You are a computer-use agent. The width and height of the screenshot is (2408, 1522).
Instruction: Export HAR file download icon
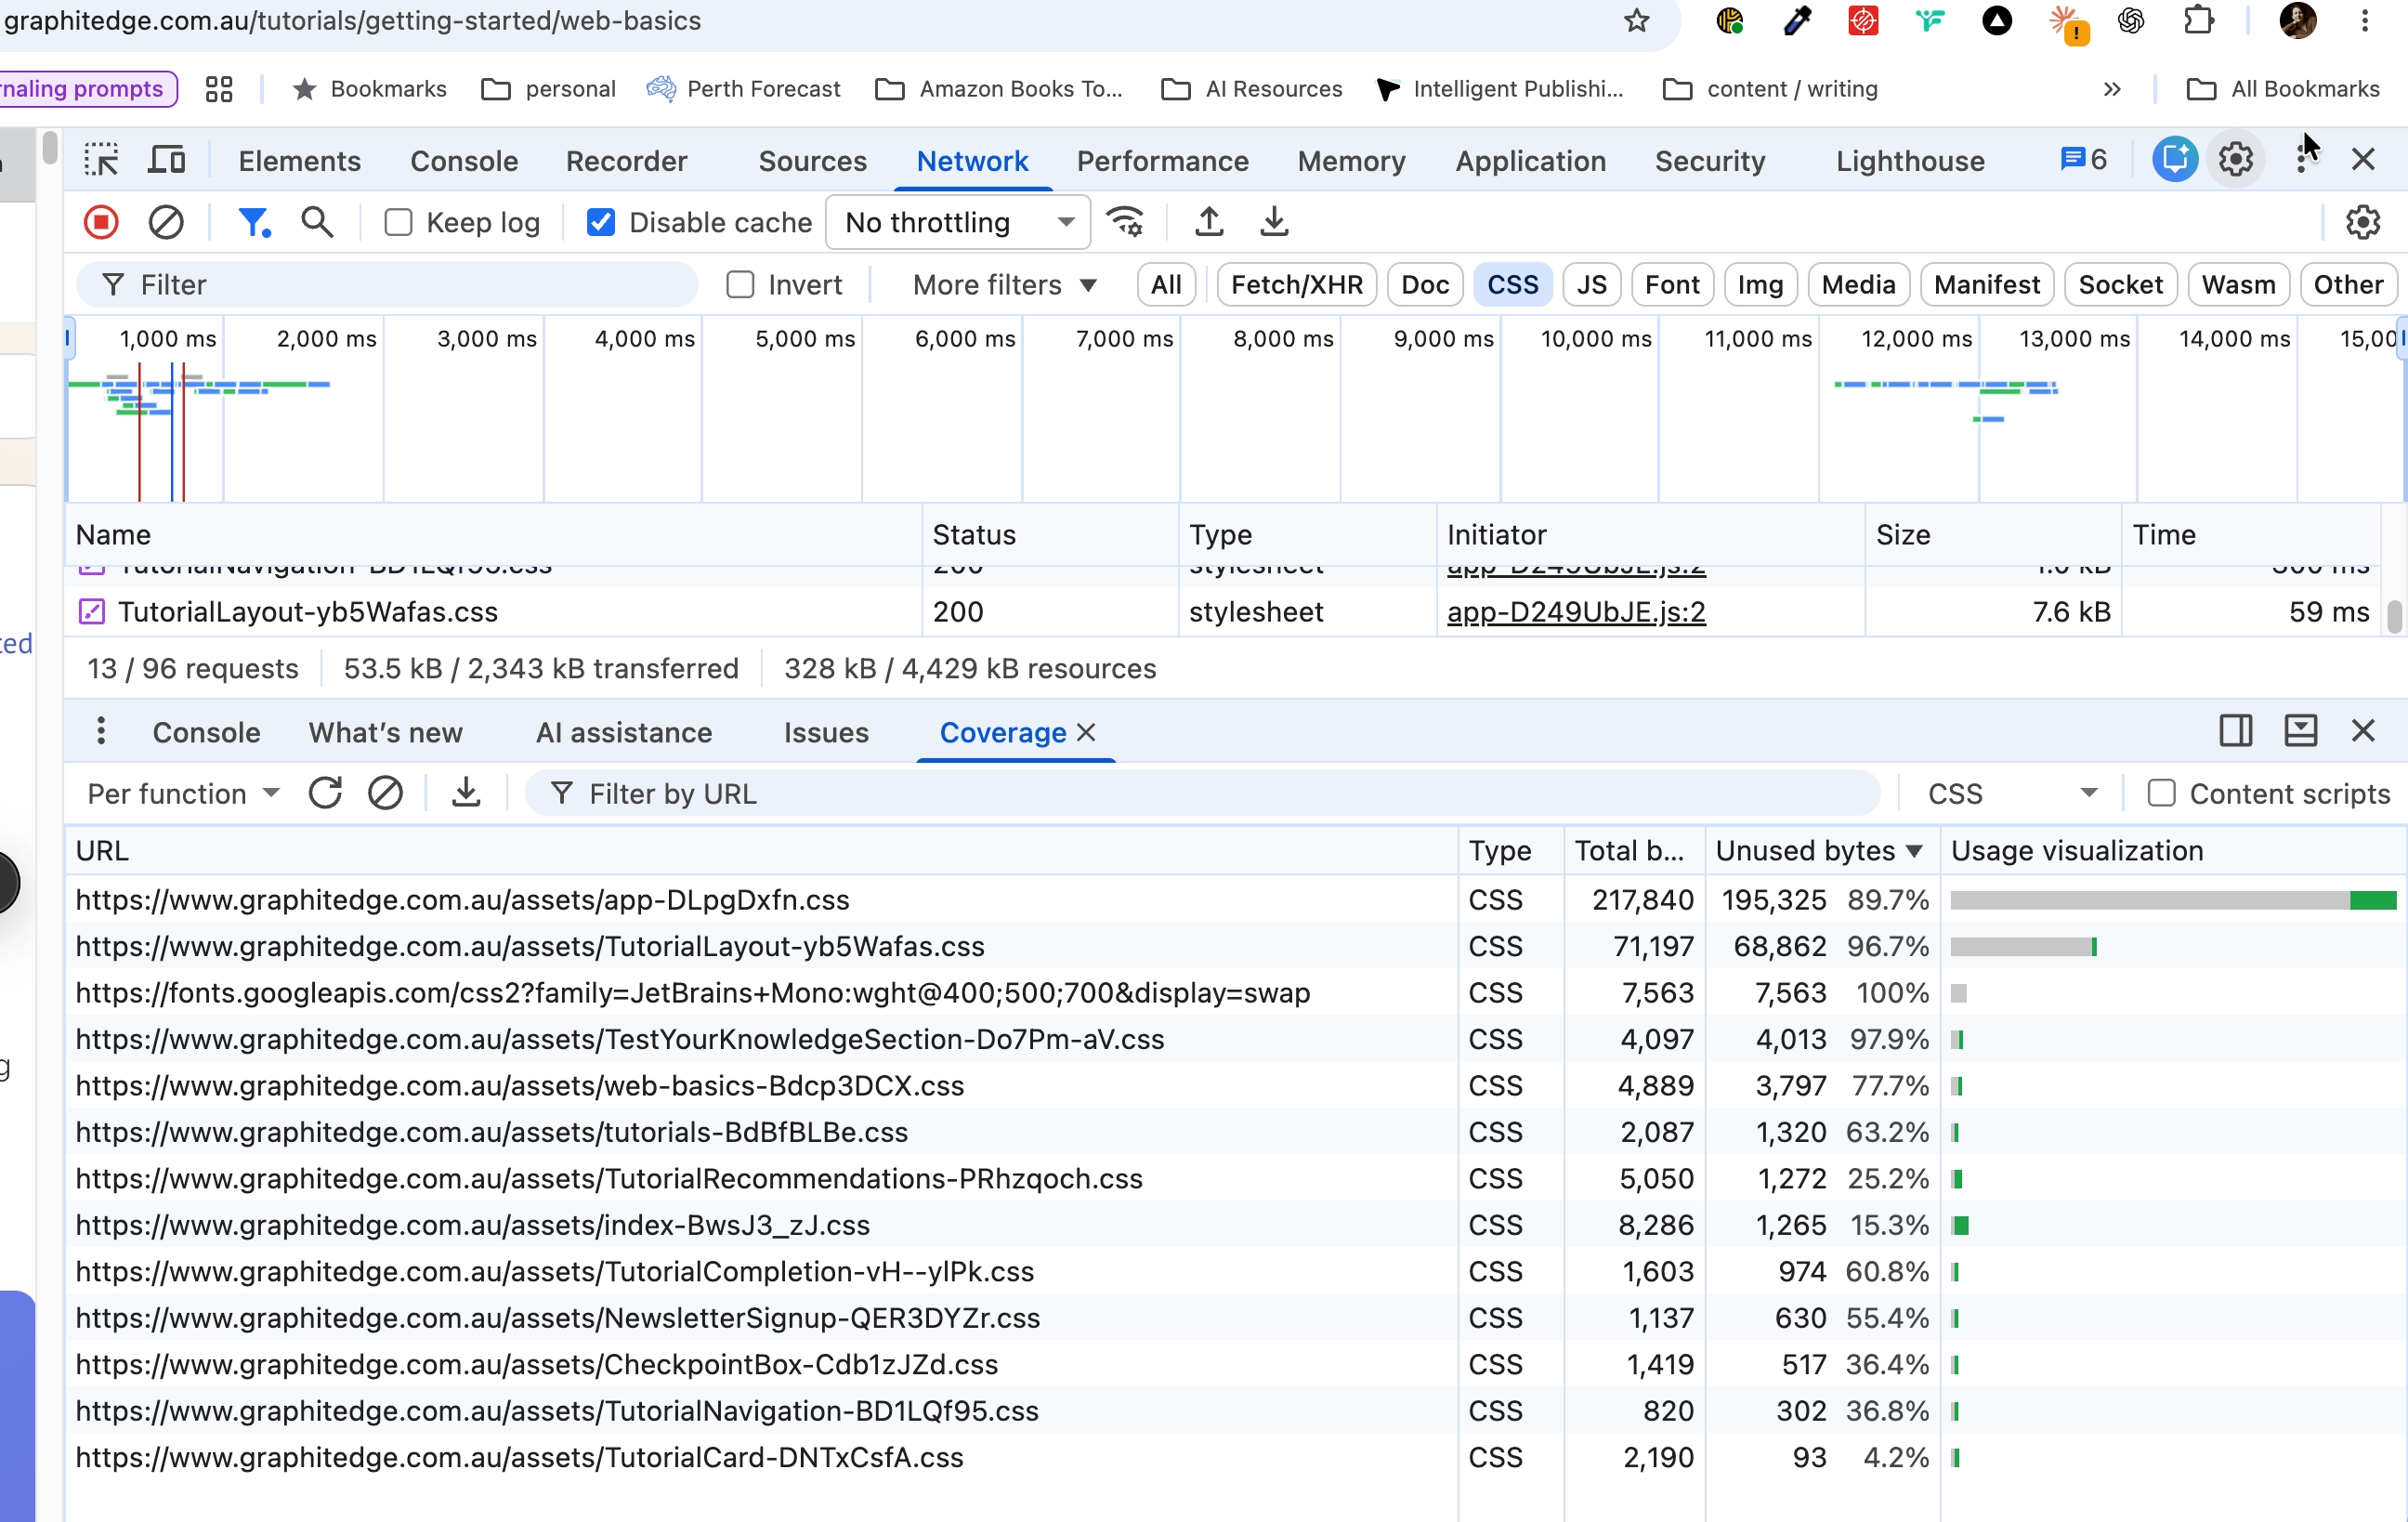pyautogui.click(x=1274, y=222)
